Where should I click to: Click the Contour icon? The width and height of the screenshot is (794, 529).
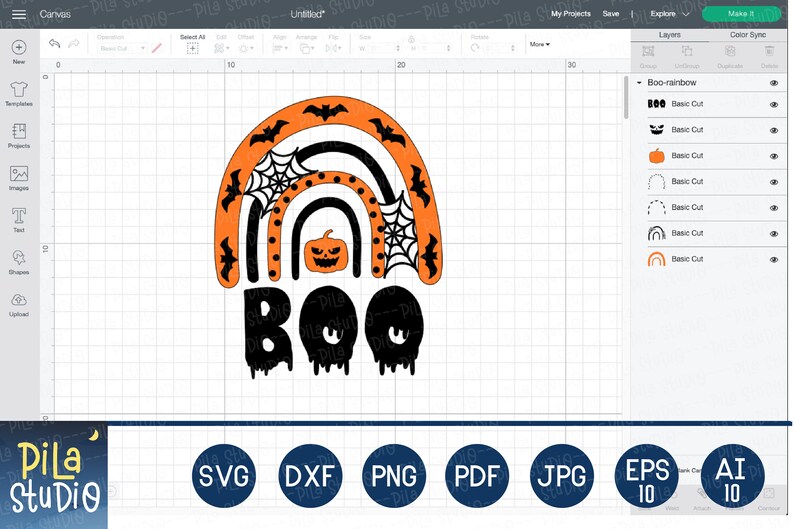[x=769, y=494]
